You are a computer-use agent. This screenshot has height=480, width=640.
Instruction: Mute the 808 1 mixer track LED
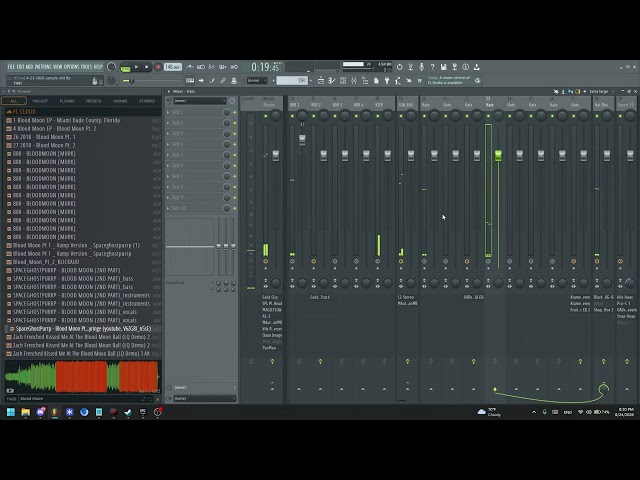(x=292, y=116)
